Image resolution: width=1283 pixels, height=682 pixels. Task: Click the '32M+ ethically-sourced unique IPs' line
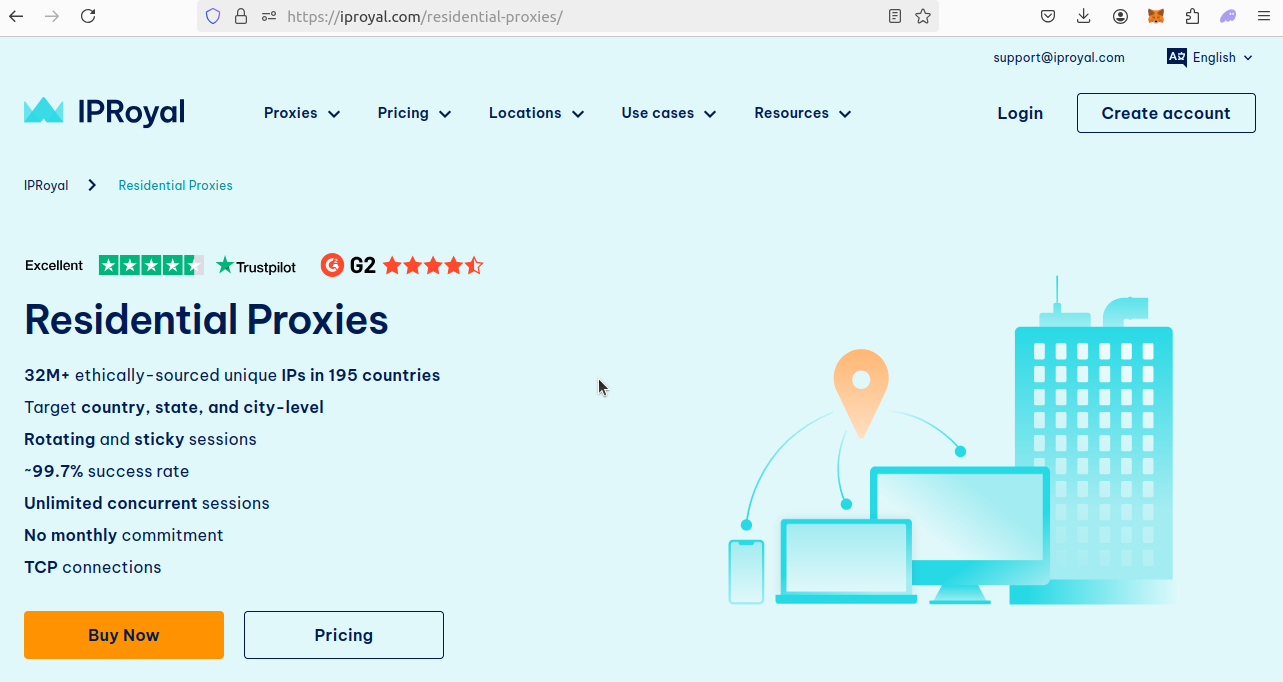(232, 375)
